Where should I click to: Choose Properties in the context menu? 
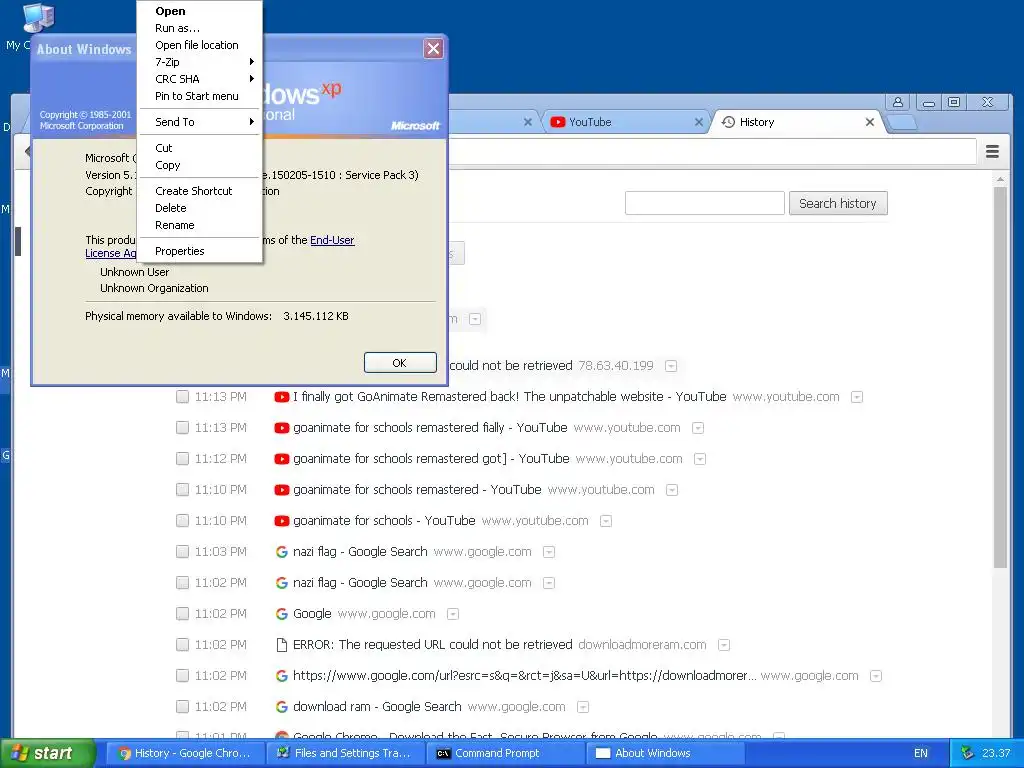coord(200,251)
